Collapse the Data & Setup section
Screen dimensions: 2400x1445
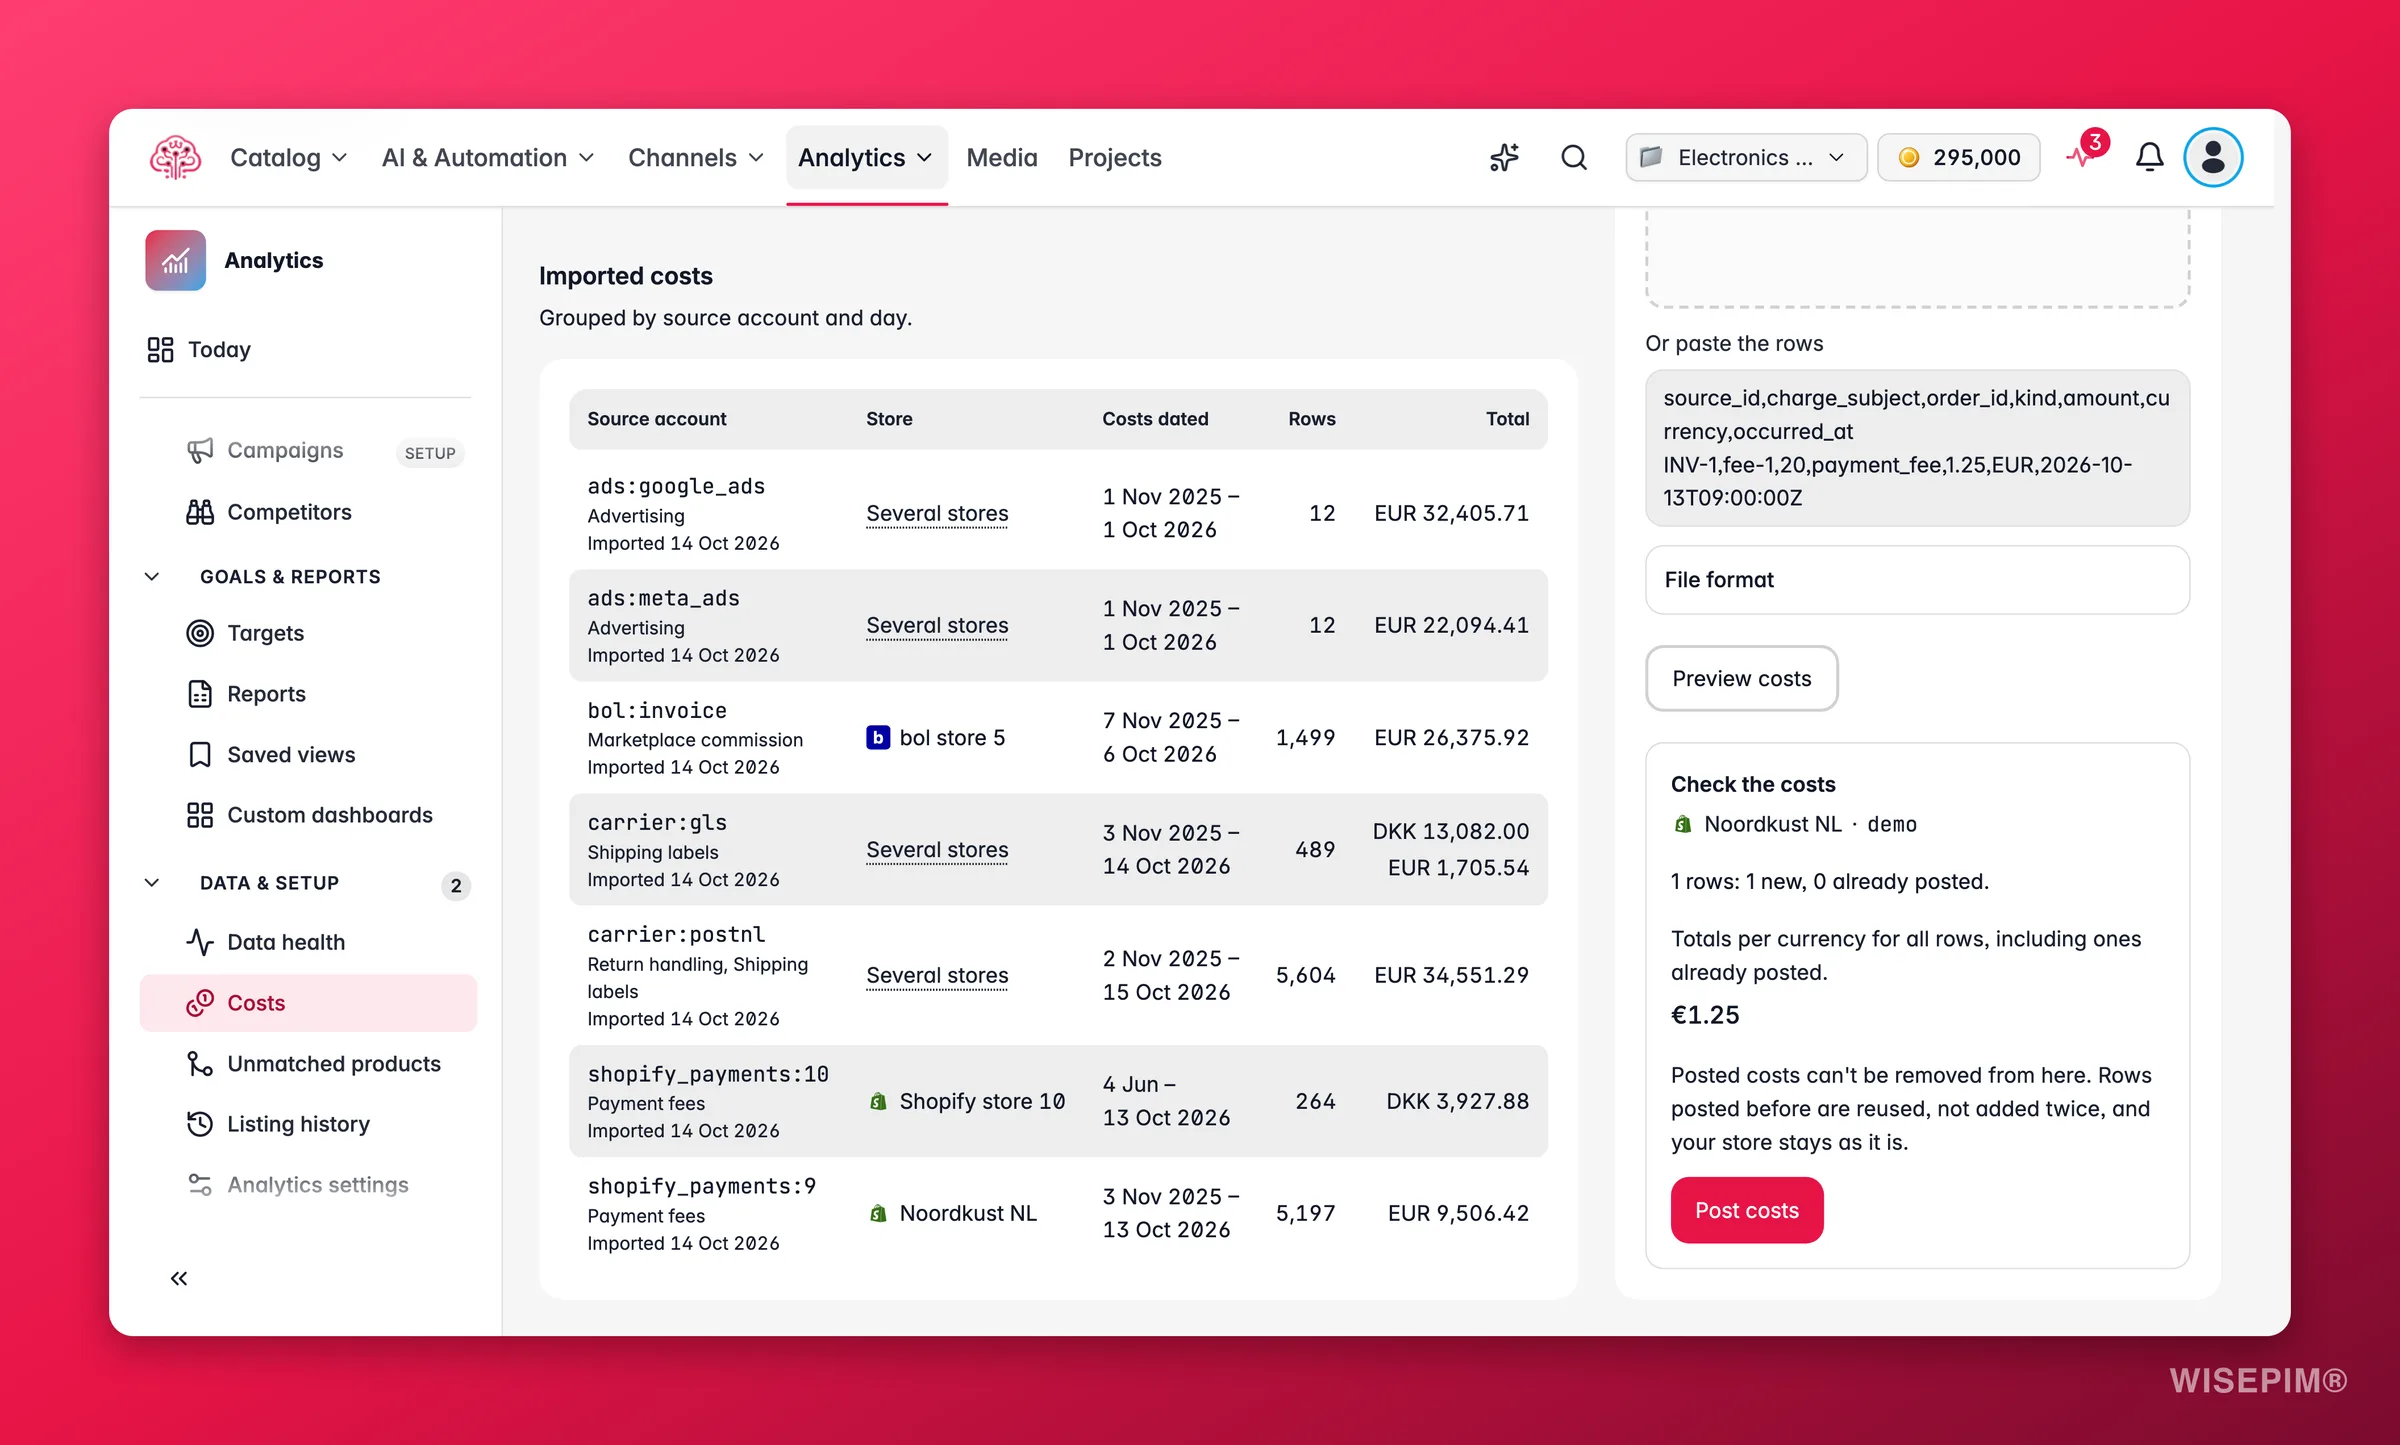[152, 883]
